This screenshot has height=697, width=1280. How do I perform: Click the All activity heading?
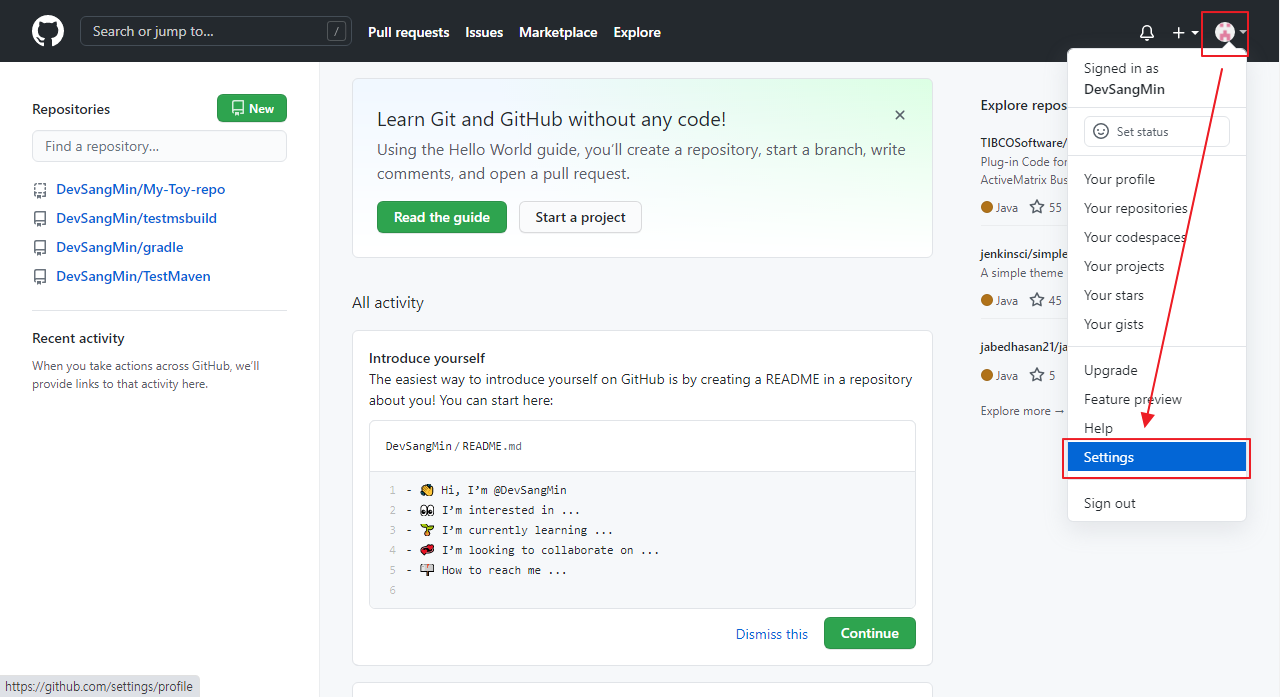(x=388, y=302)
